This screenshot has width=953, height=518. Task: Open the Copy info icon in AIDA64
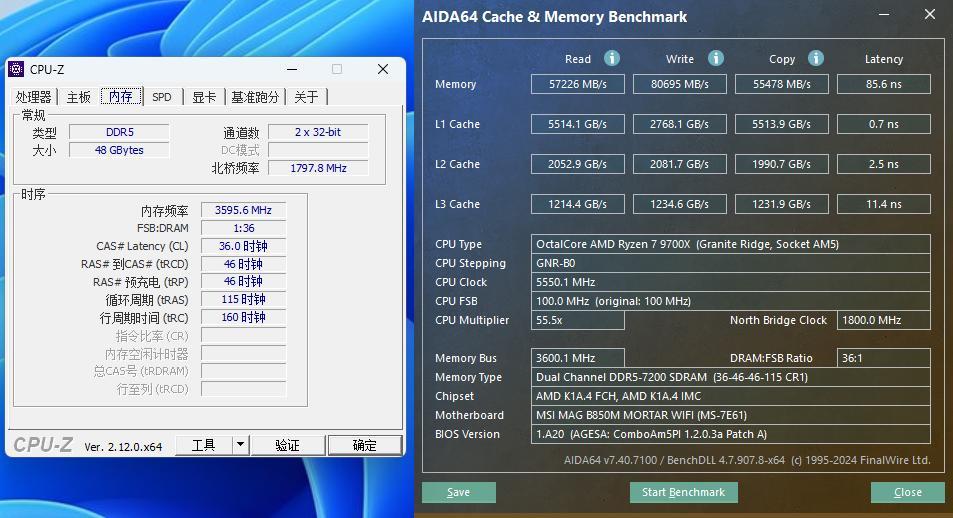click(x=816, y=58)
